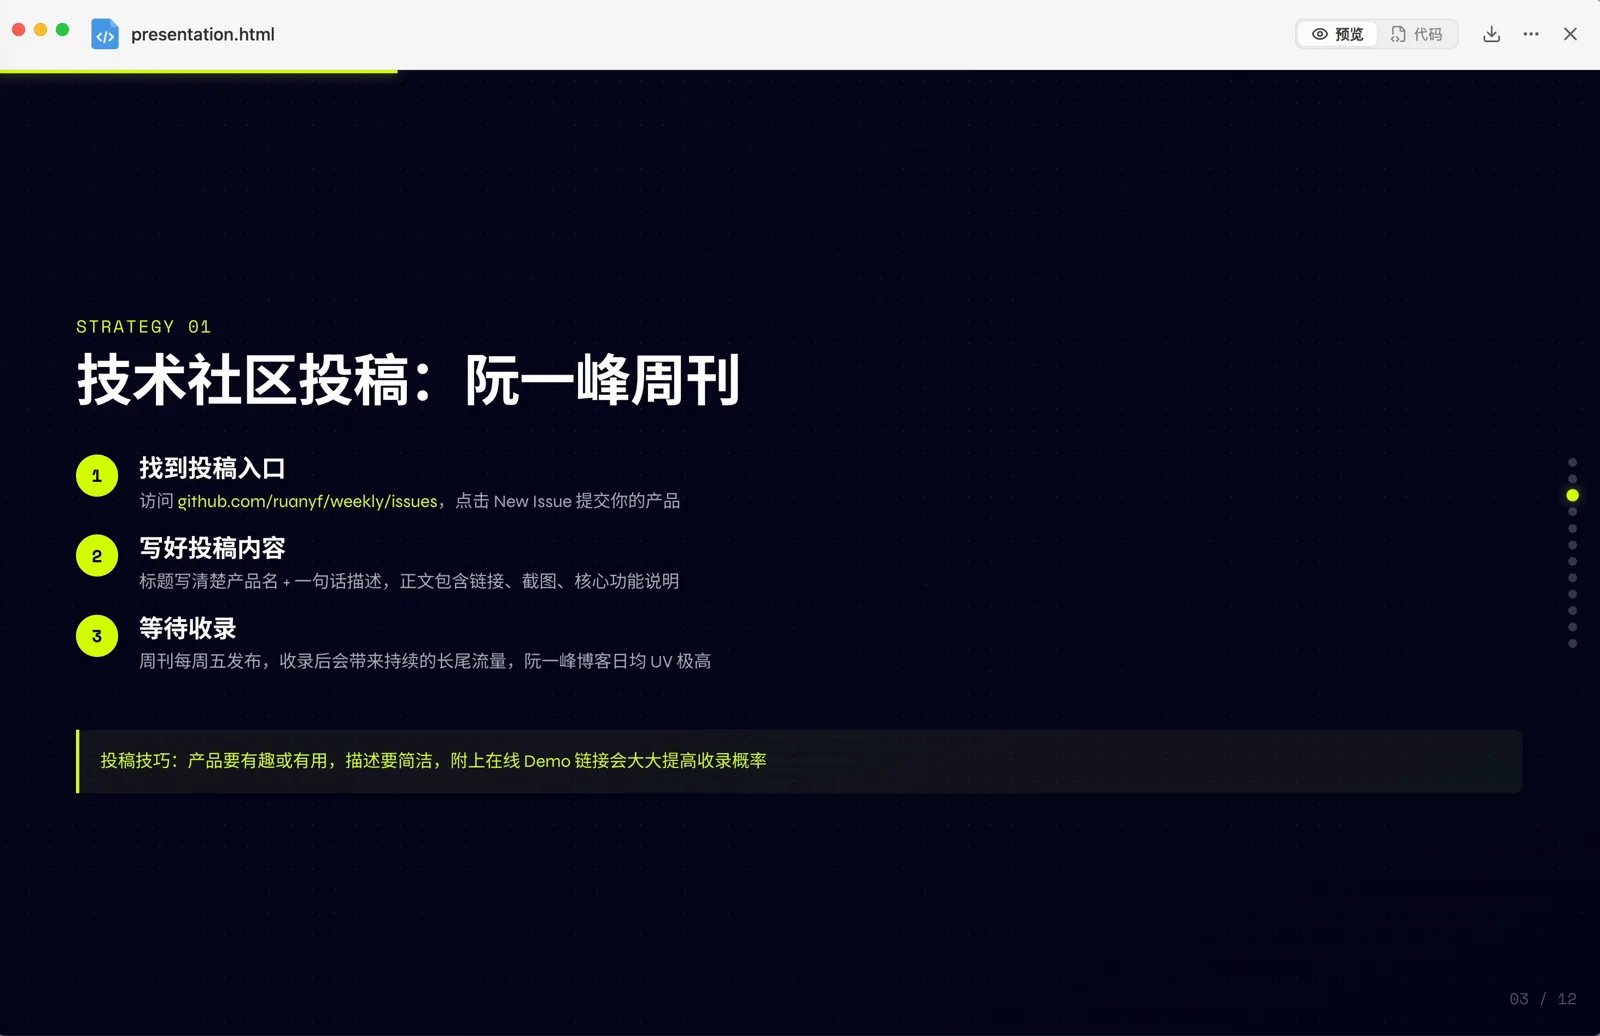Close the preview panel with X
1600x1036 pixels.
[1570, 34]
